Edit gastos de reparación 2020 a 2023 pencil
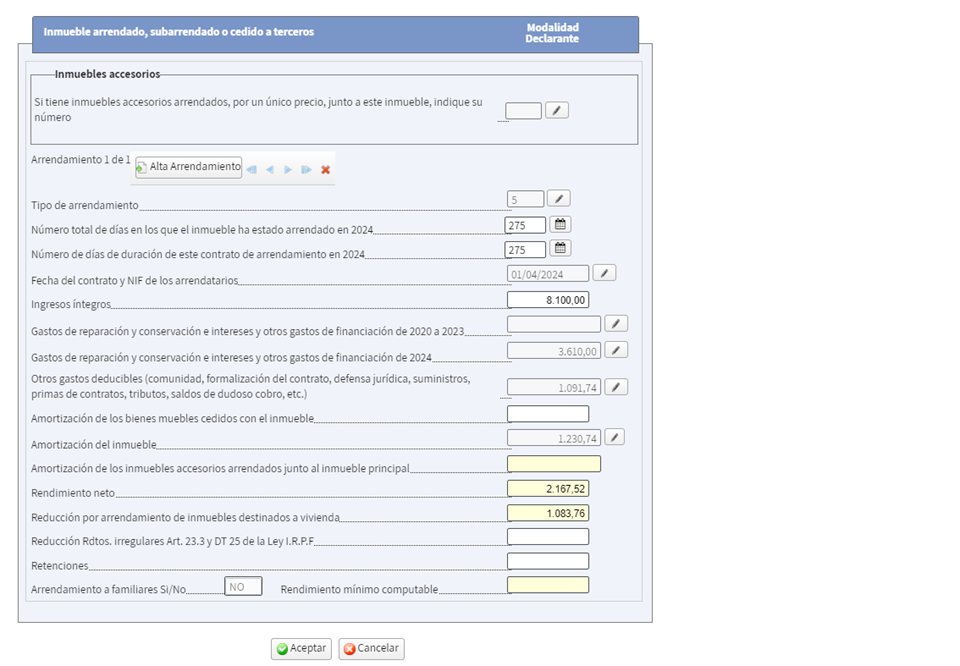This screenshot has height=666, width=960. pos(616,324)
